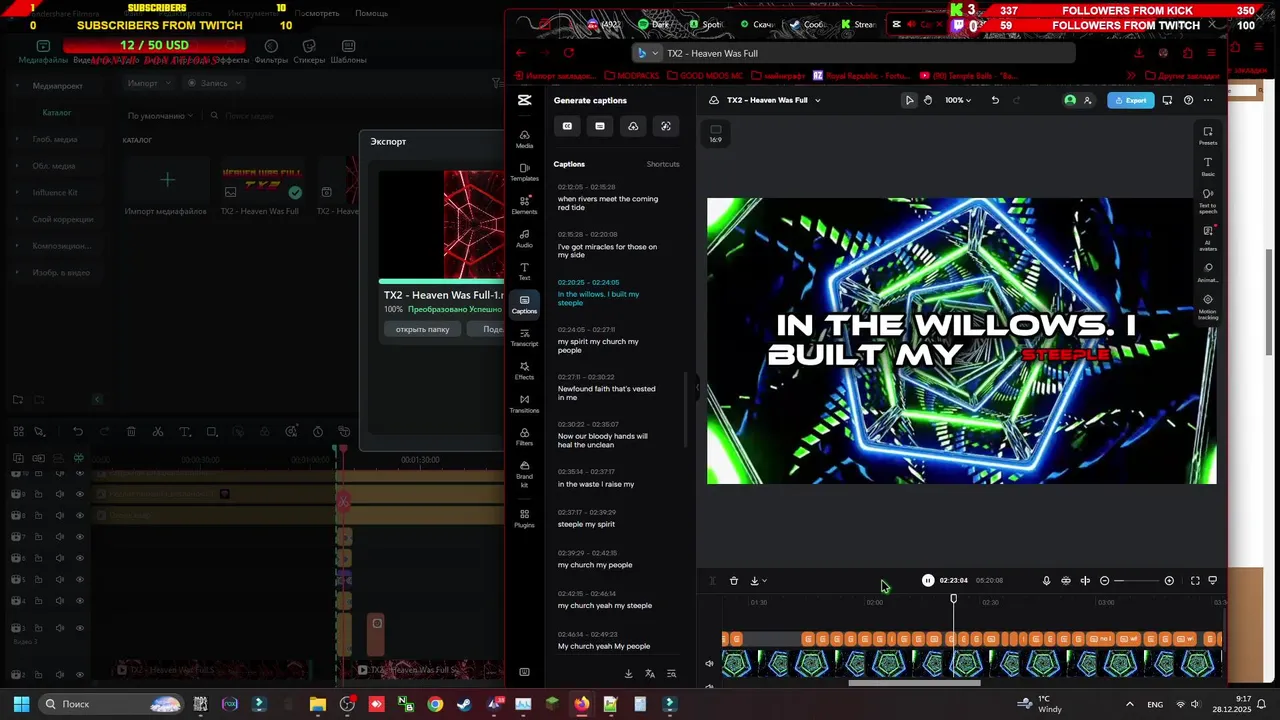Click the split clip icon in timeline toolbar
Image resolution: width=1280 pixels, height=720 pixels.
(x=1085, y=581)
